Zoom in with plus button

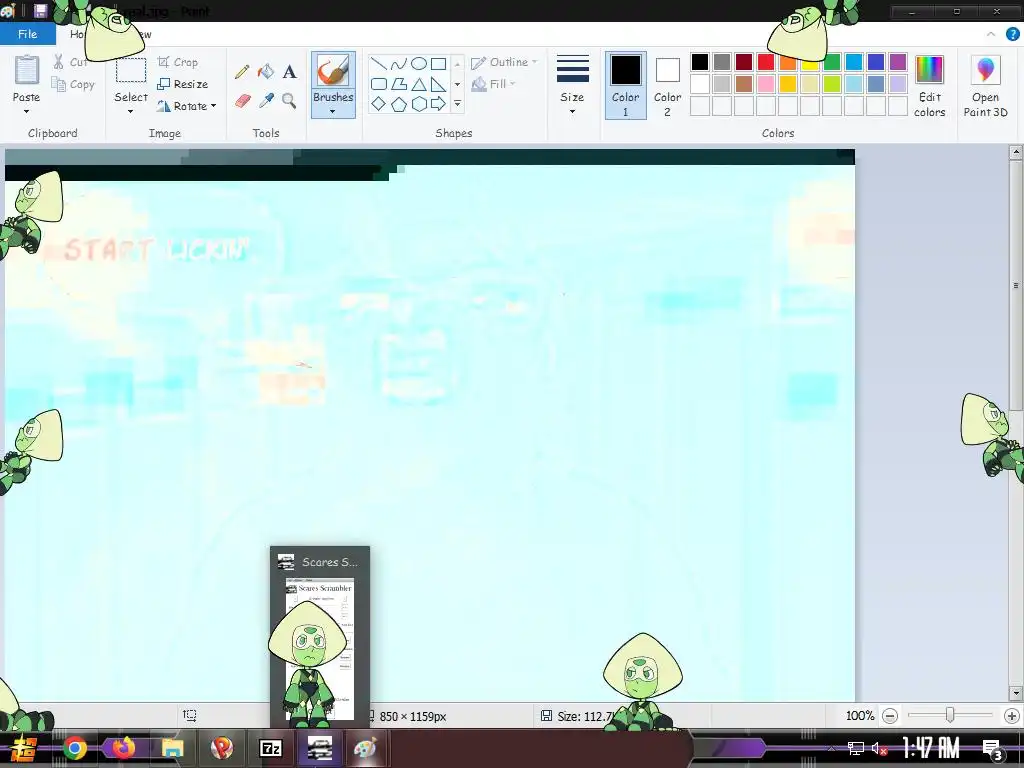1012,716
